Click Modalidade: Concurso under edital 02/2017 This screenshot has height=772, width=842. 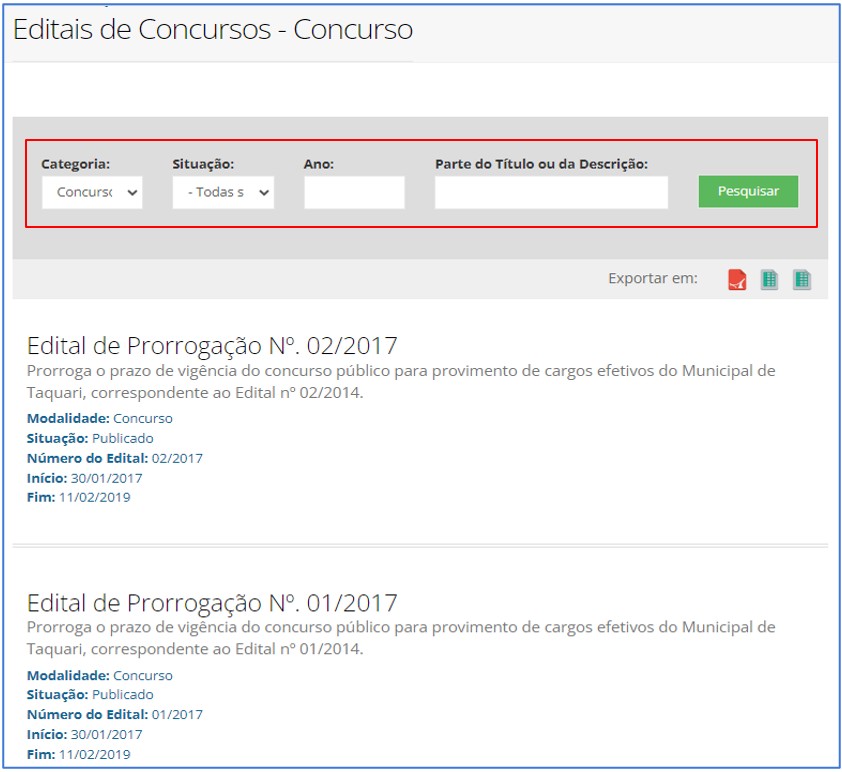pos(100,418)
